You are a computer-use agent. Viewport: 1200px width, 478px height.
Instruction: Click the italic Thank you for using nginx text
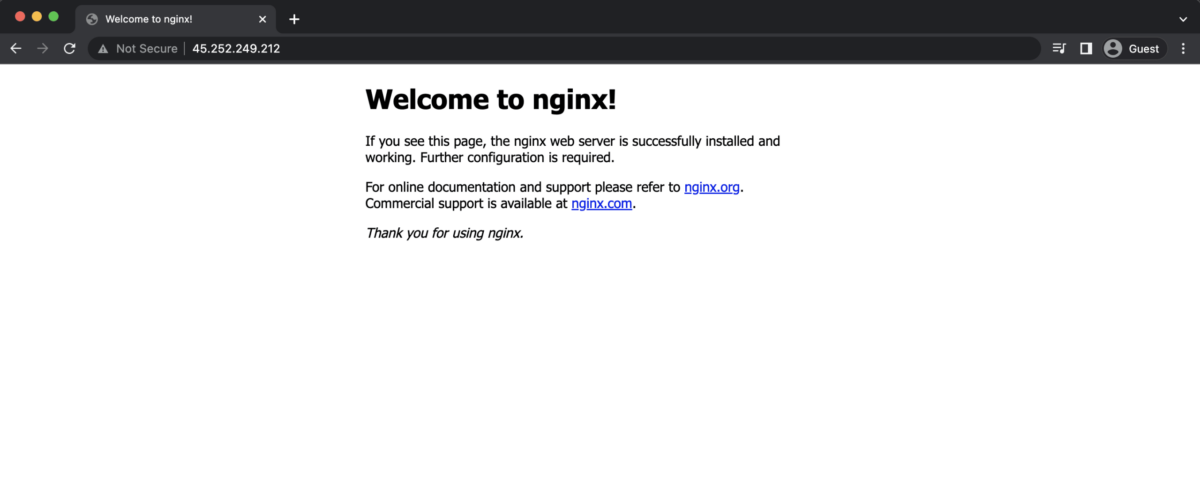[444, 233]
